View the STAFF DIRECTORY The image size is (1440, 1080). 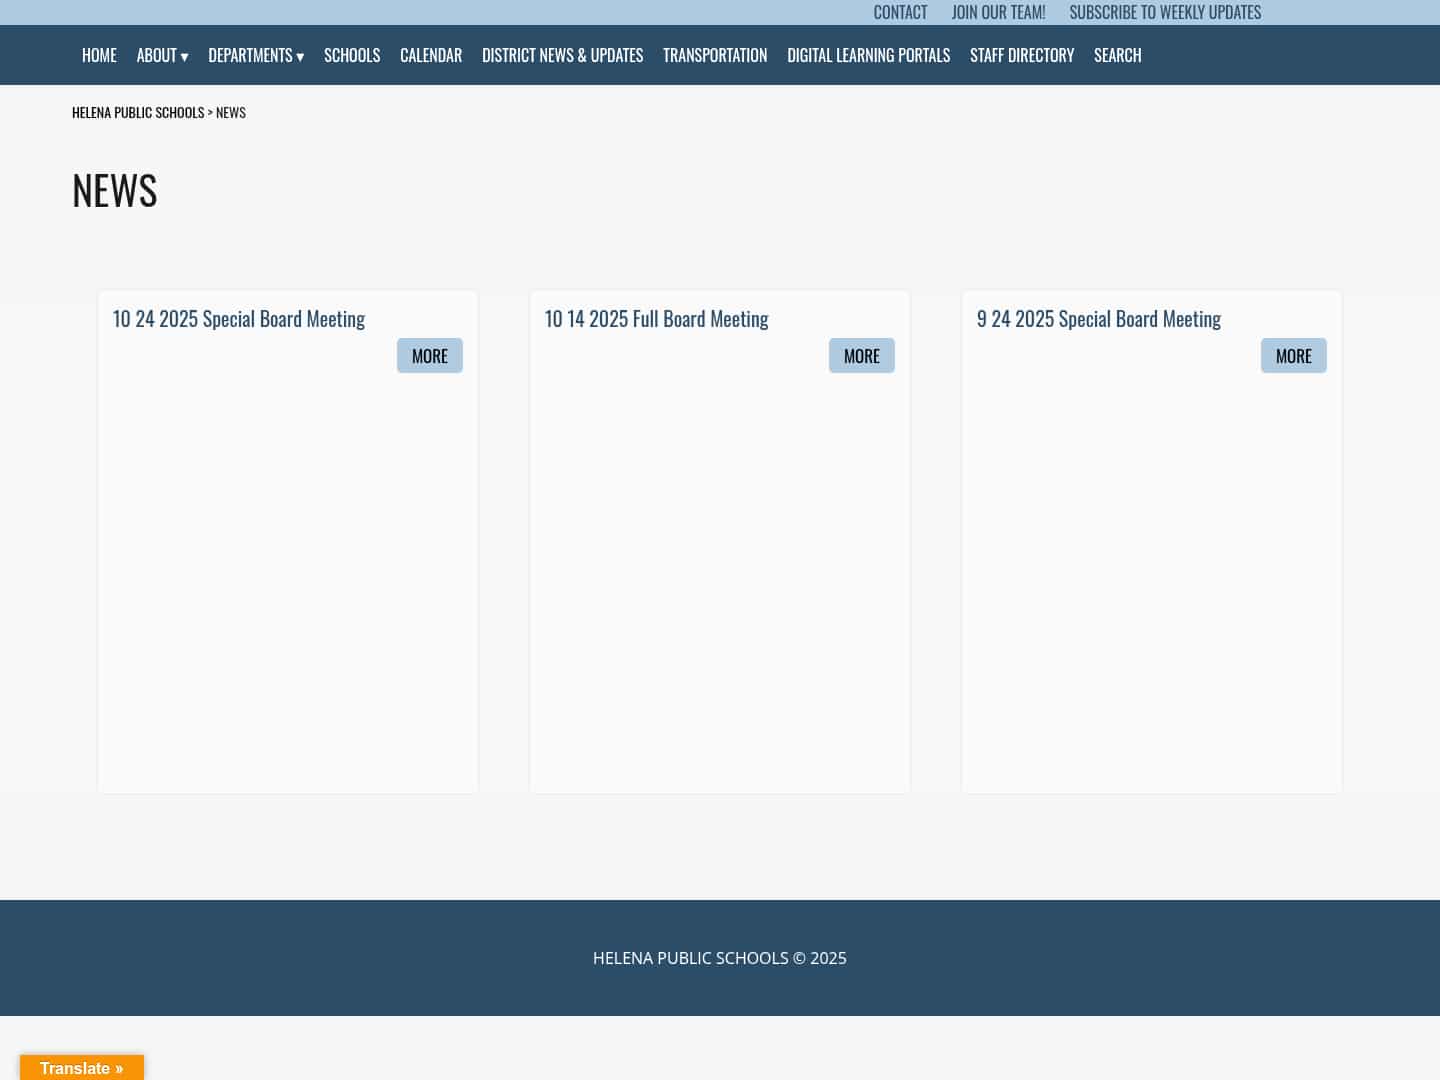tap(1022, 55)
